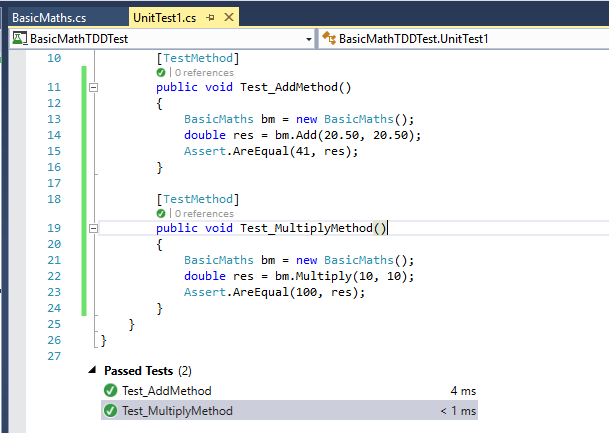
Task: Click the first [TestMethod] attribute on line 10
Action: (198, 58)
